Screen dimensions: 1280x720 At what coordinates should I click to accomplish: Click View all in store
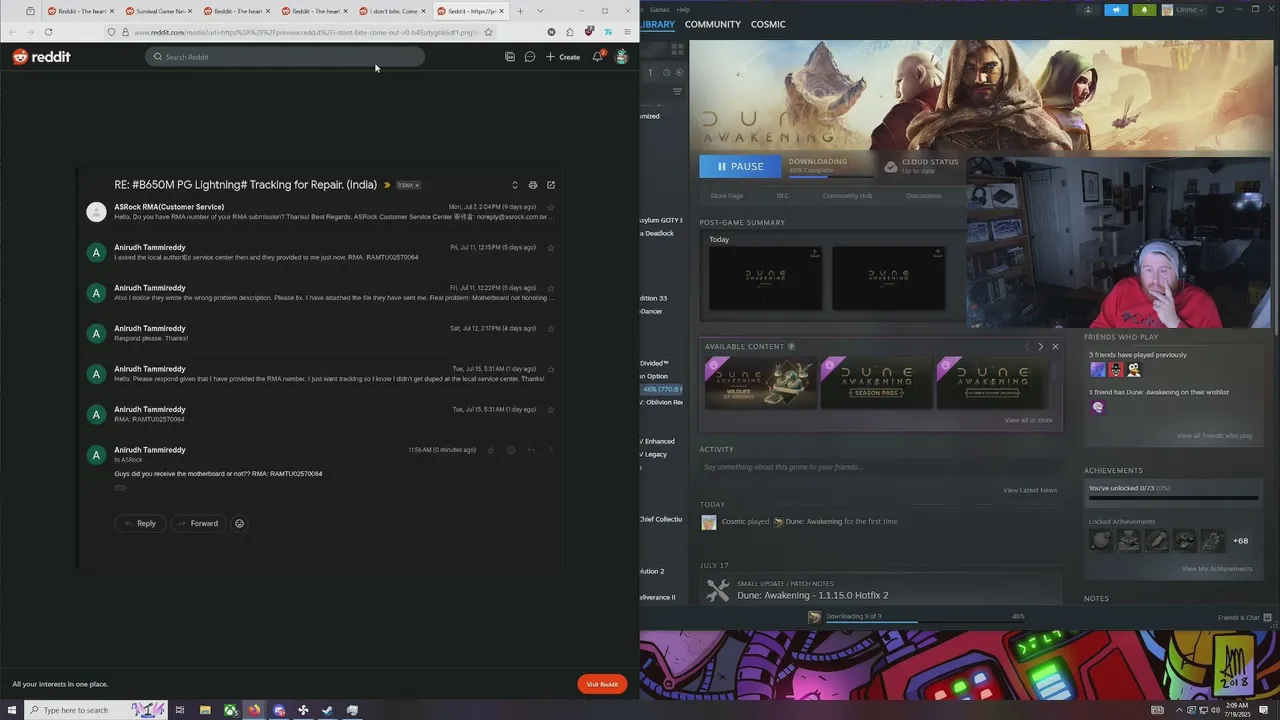1028,420
